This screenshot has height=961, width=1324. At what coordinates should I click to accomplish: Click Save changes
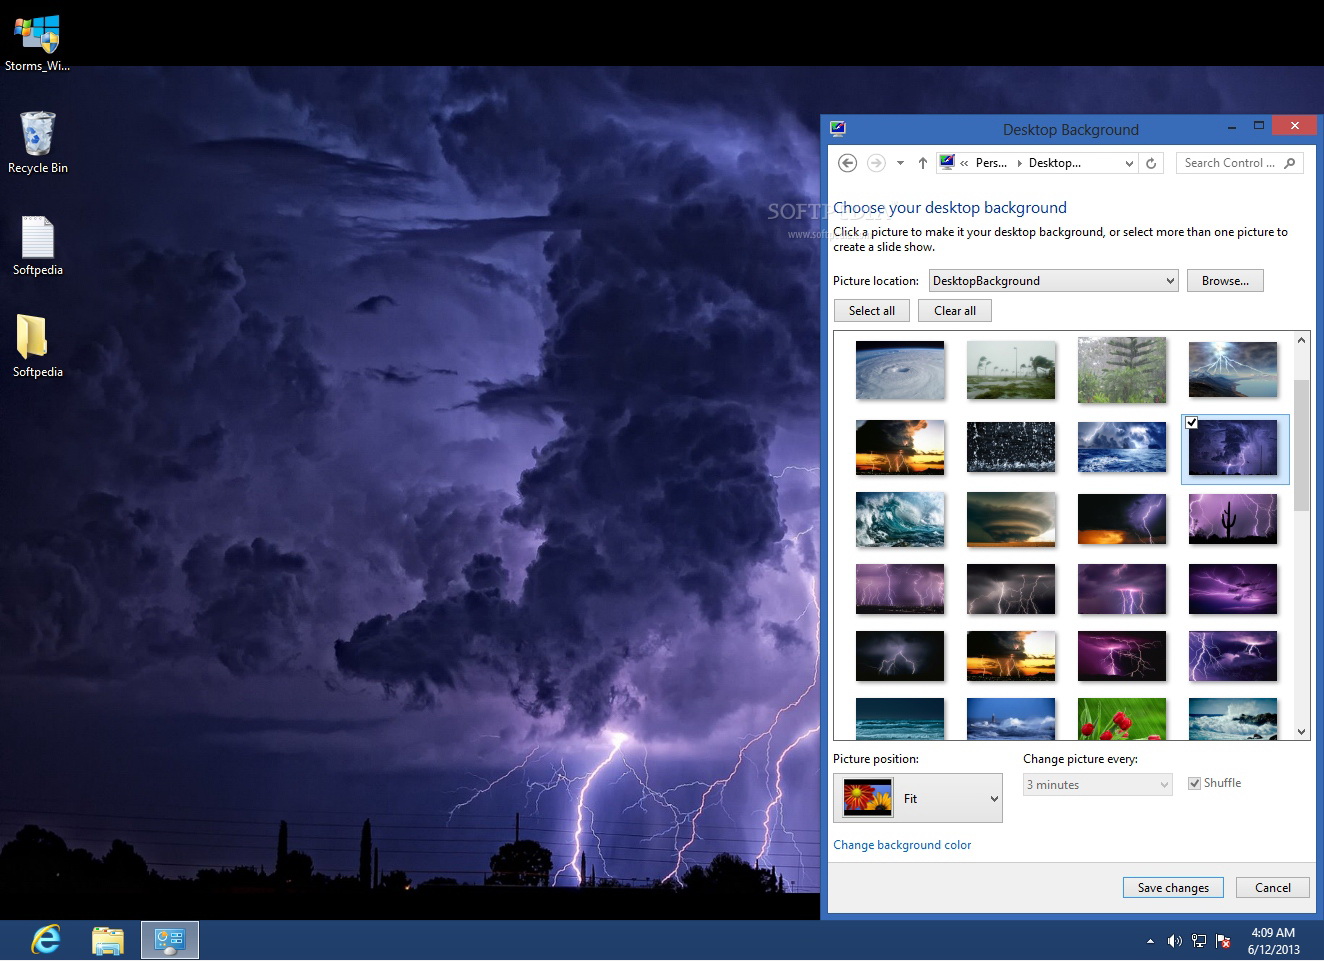(x=1173, y=887)
